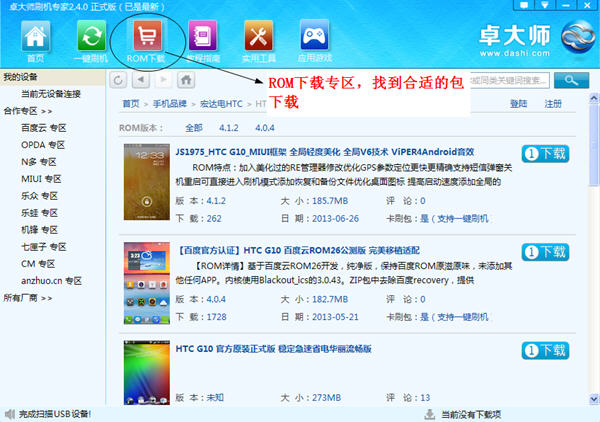600x422 pixels.
Task: Click the 卓大师 cloud logo
Action: [578, 37]
